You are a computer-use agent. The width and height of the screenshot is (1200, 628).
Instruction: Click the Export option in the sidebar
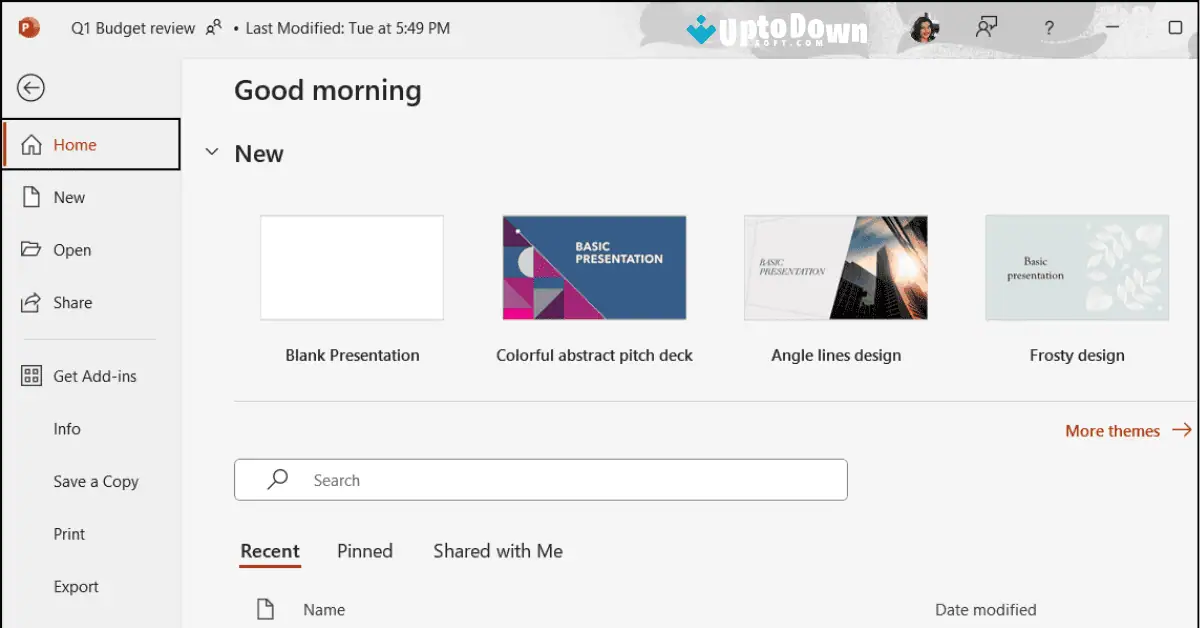76,586
